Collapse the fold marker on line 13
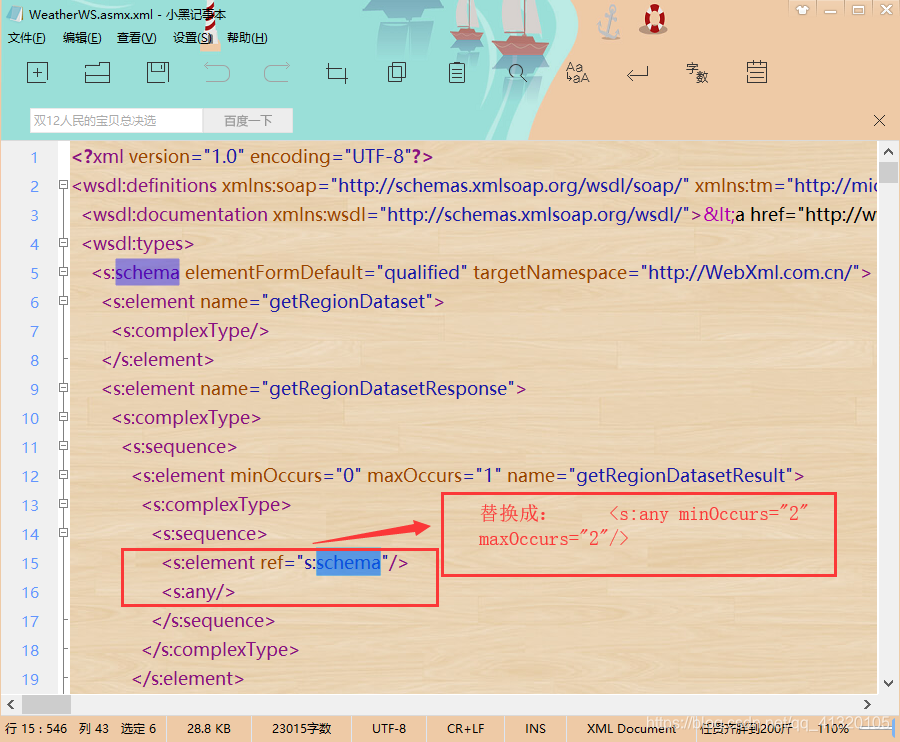Image resolution: width=900 pixels, height=742 pixels. point(63,503)
